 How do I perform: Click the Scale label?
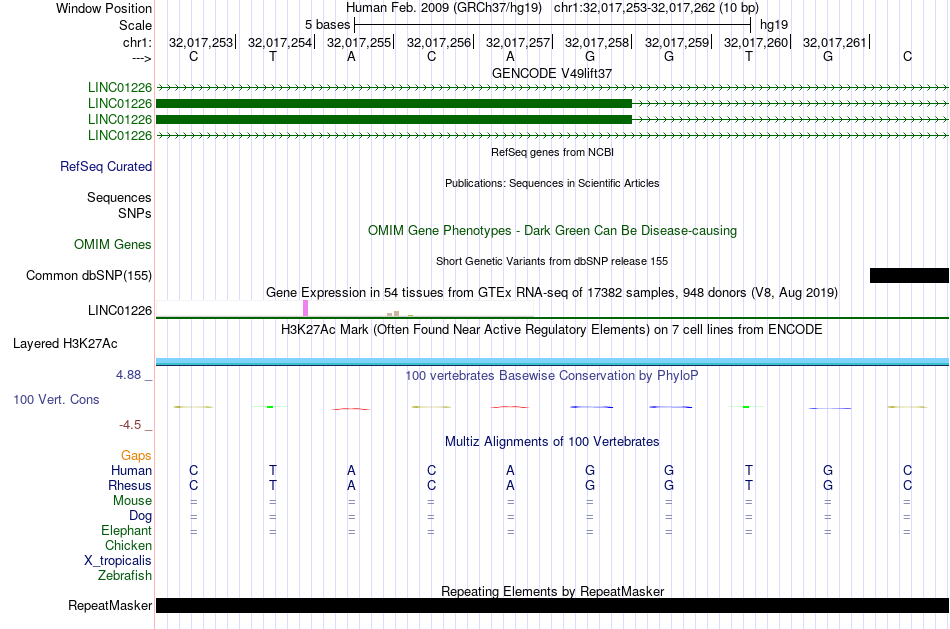click(x=136, y=25)
